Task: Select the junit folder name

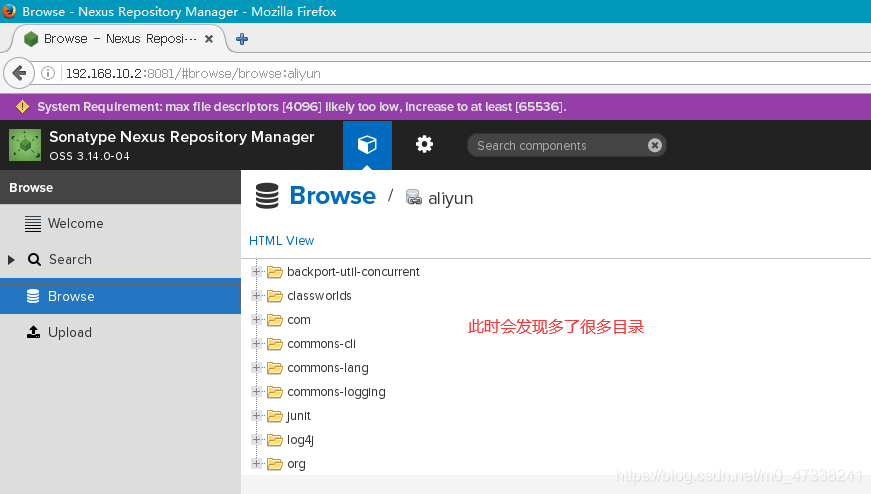Action: [299, 416]
